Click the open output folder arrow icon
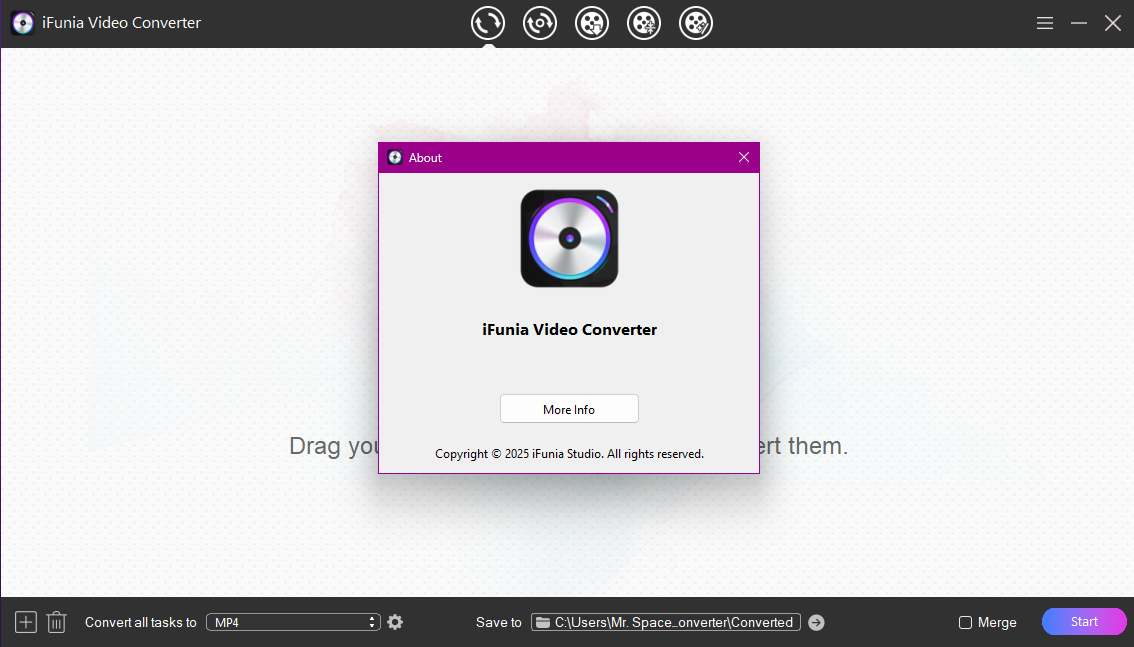 click(817, 622)
